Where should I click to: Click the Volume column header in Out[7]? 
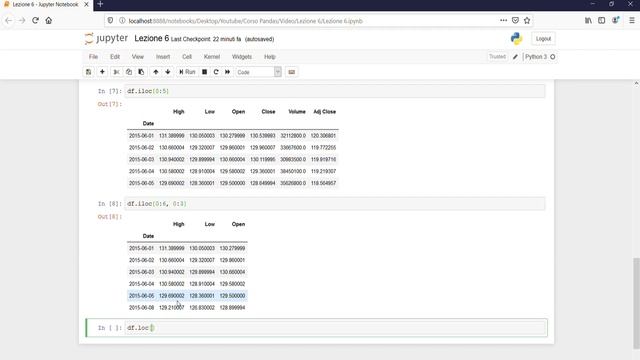[x=297, y=111]
